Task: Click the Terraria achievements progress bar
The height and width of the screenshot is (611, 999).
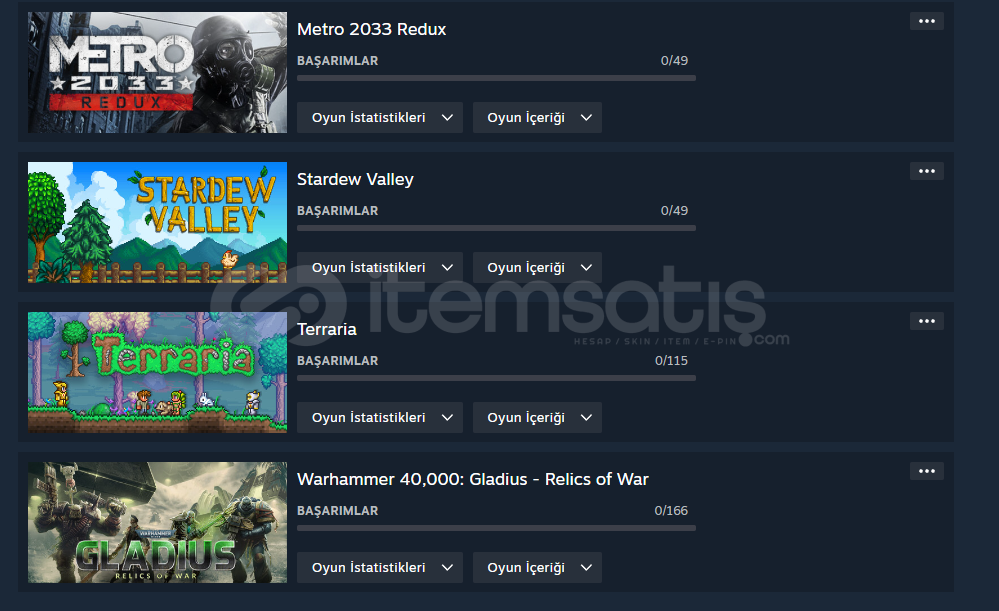Action: pos(496,378)
